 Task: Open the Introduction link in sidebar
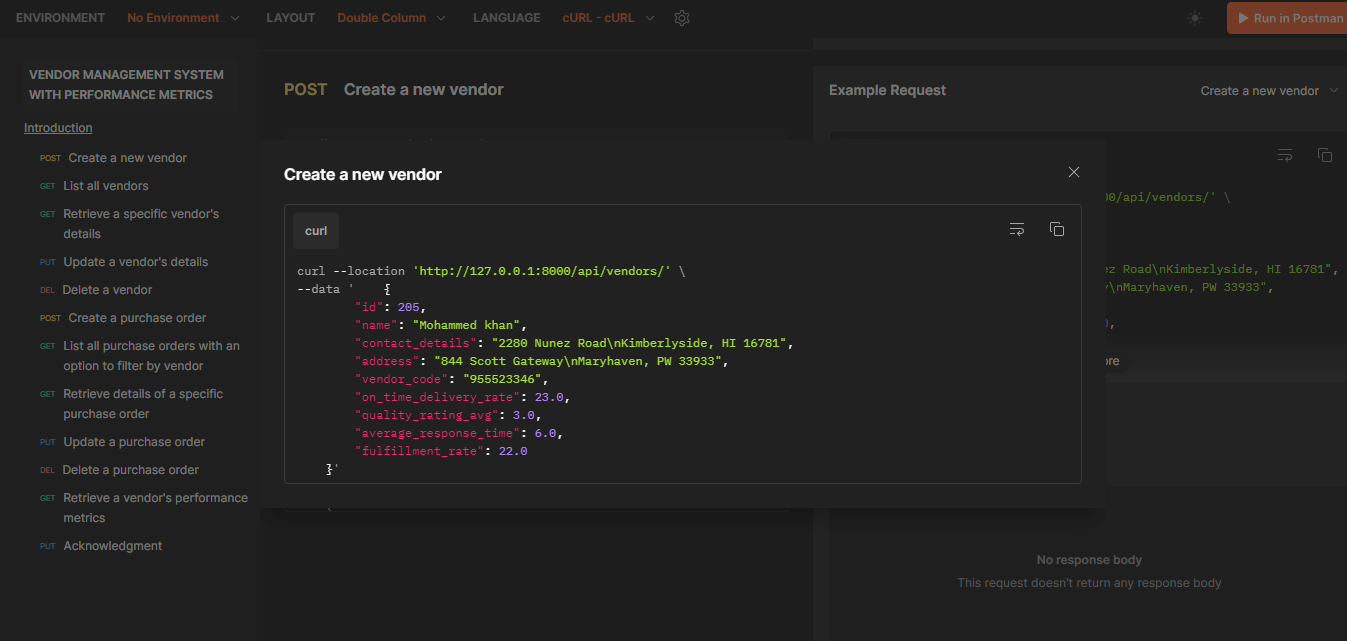[58, 128]
